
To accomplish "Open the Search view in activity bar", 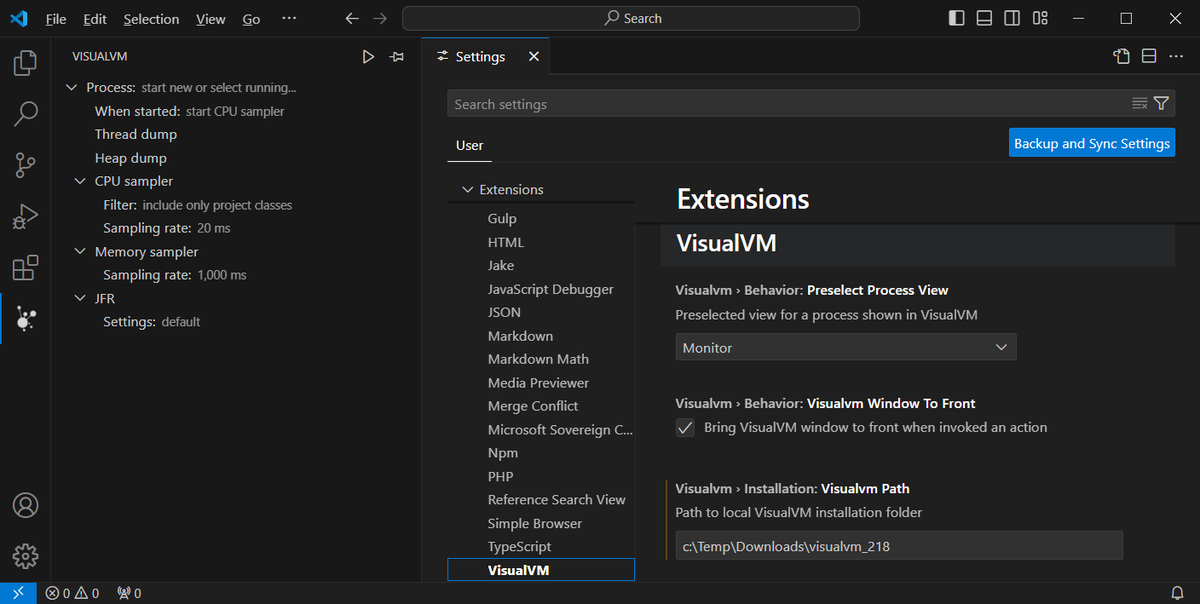I will [25, 114].
